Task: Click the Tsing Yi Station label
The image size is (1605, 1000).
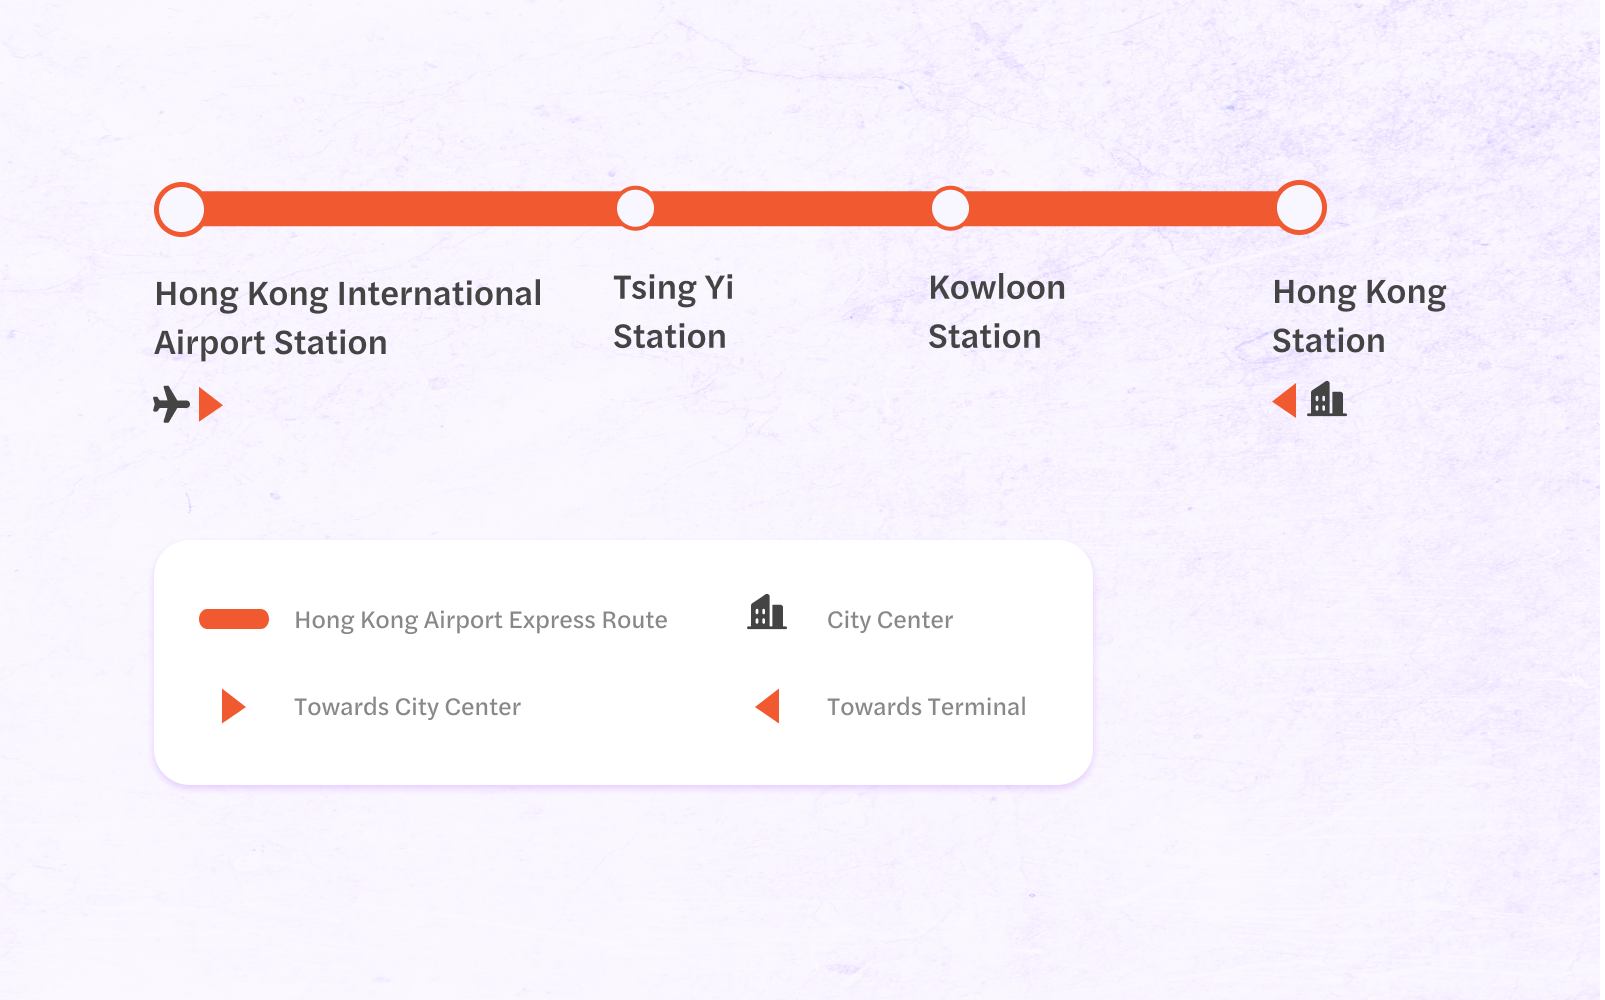Action: pyautogui.click(x=673, y=312)
